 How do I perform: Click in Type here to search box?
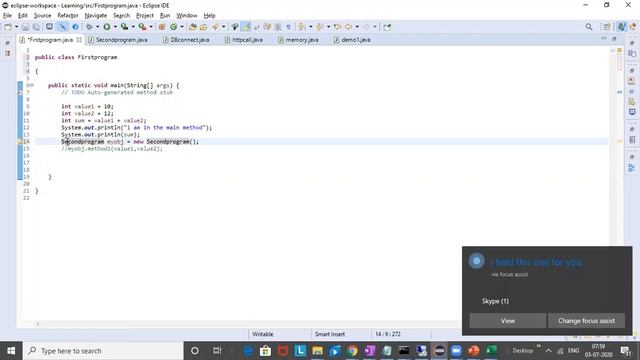103,351
